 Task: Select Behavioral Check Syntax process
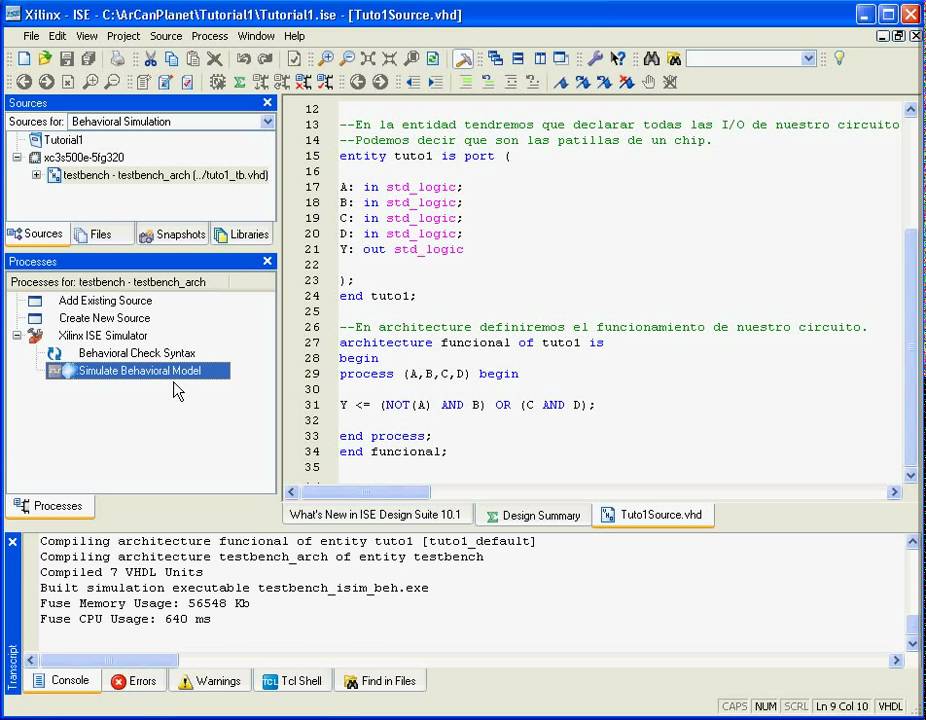pyautogui.click(x=137, y=353)
